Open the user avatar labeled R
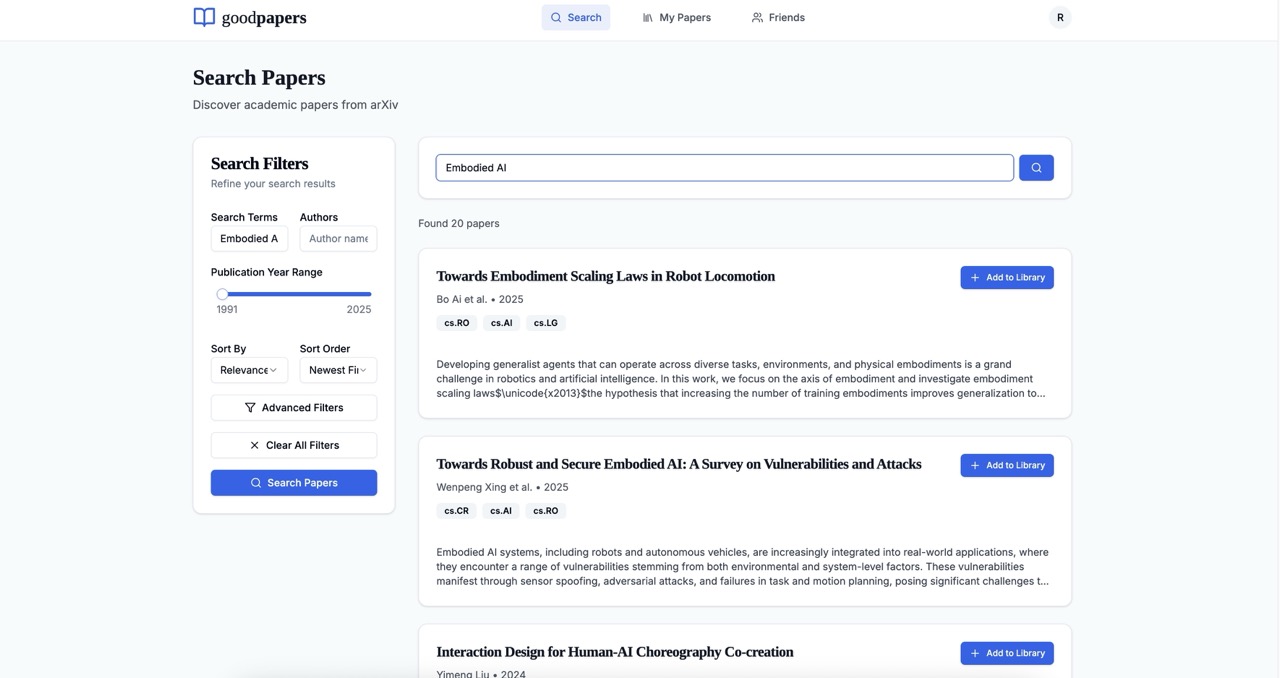The height and width of the screenshot is (678, 1280). (x=1060, y=17)
